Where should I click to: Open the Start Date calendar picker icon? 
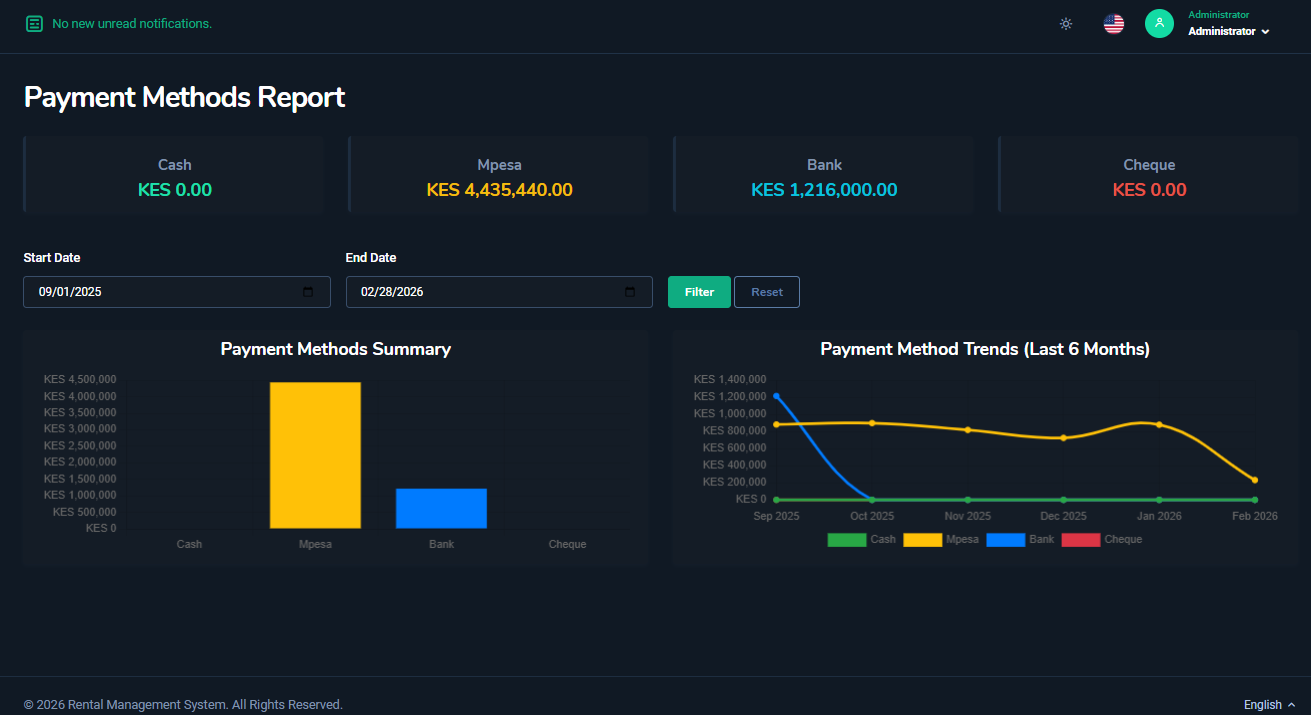click(x=308, y=292)
